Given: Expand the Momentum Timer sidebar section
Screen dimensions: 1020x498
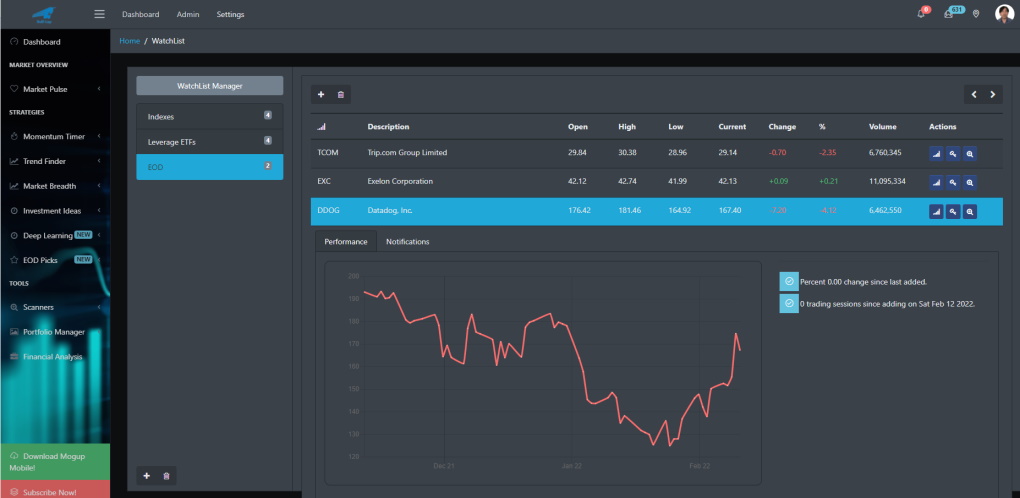Looking at the screenshot, I should [55, 137].
